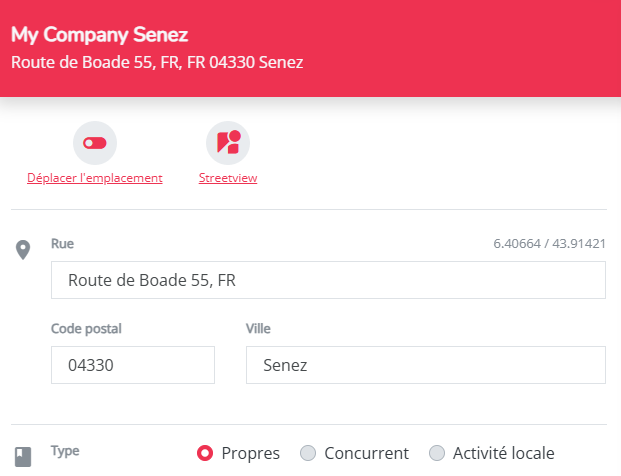Click the Rue field label
Screen dimensions: 621x476
coord(62,243)
